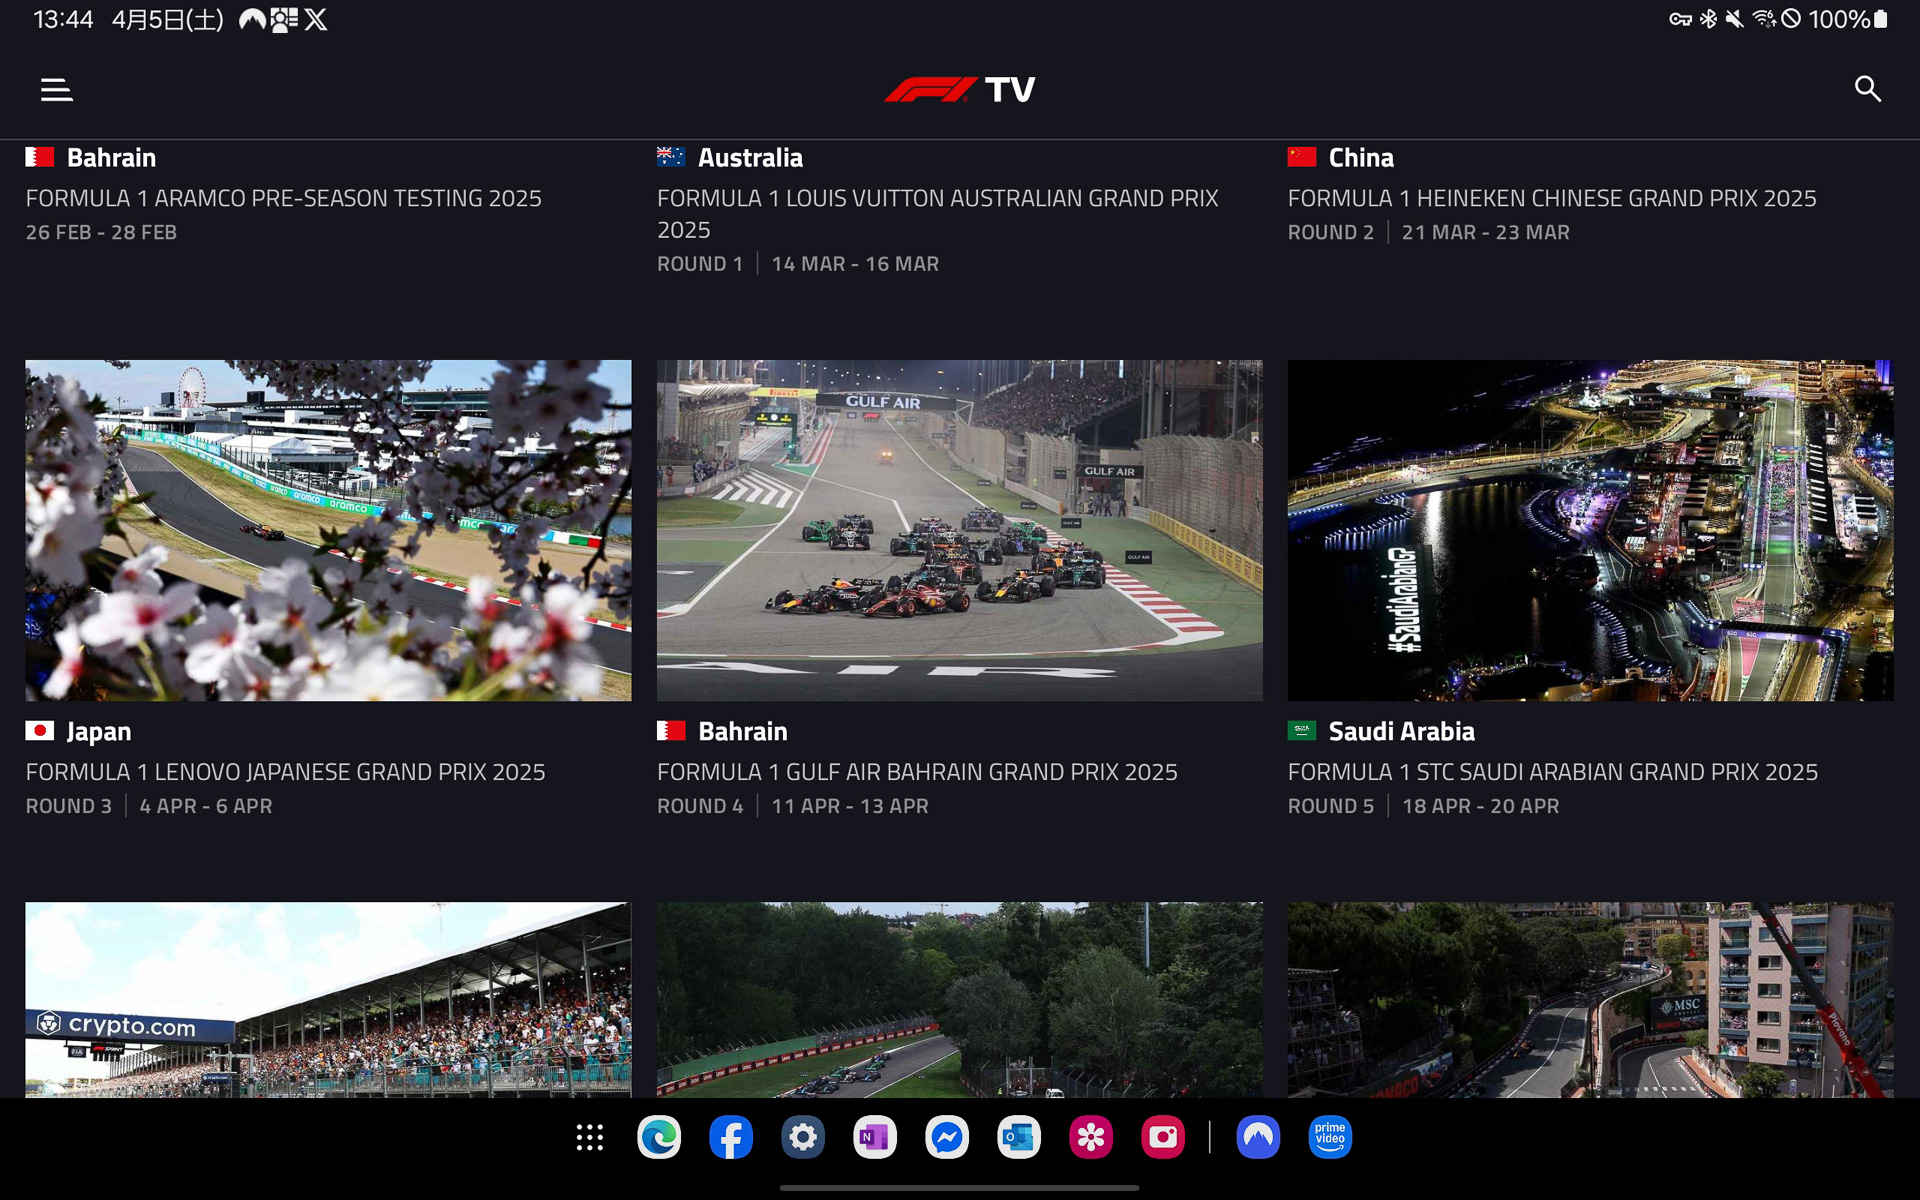Open the Settings app from the taskbar

click(803, 1137)
